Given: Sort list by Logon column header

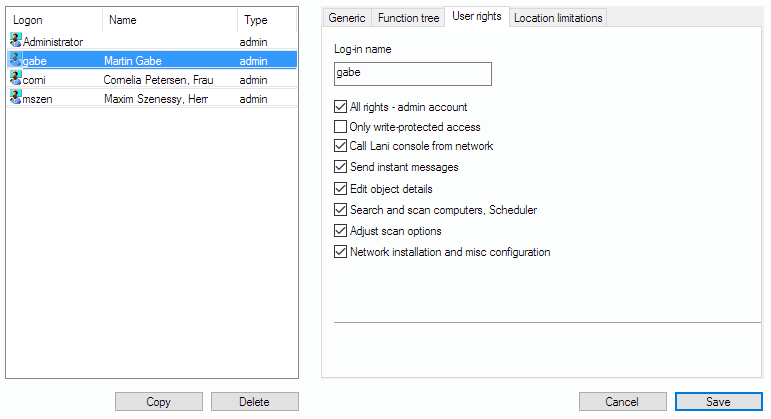Looking at the screenshot, I should coord(53,20).
